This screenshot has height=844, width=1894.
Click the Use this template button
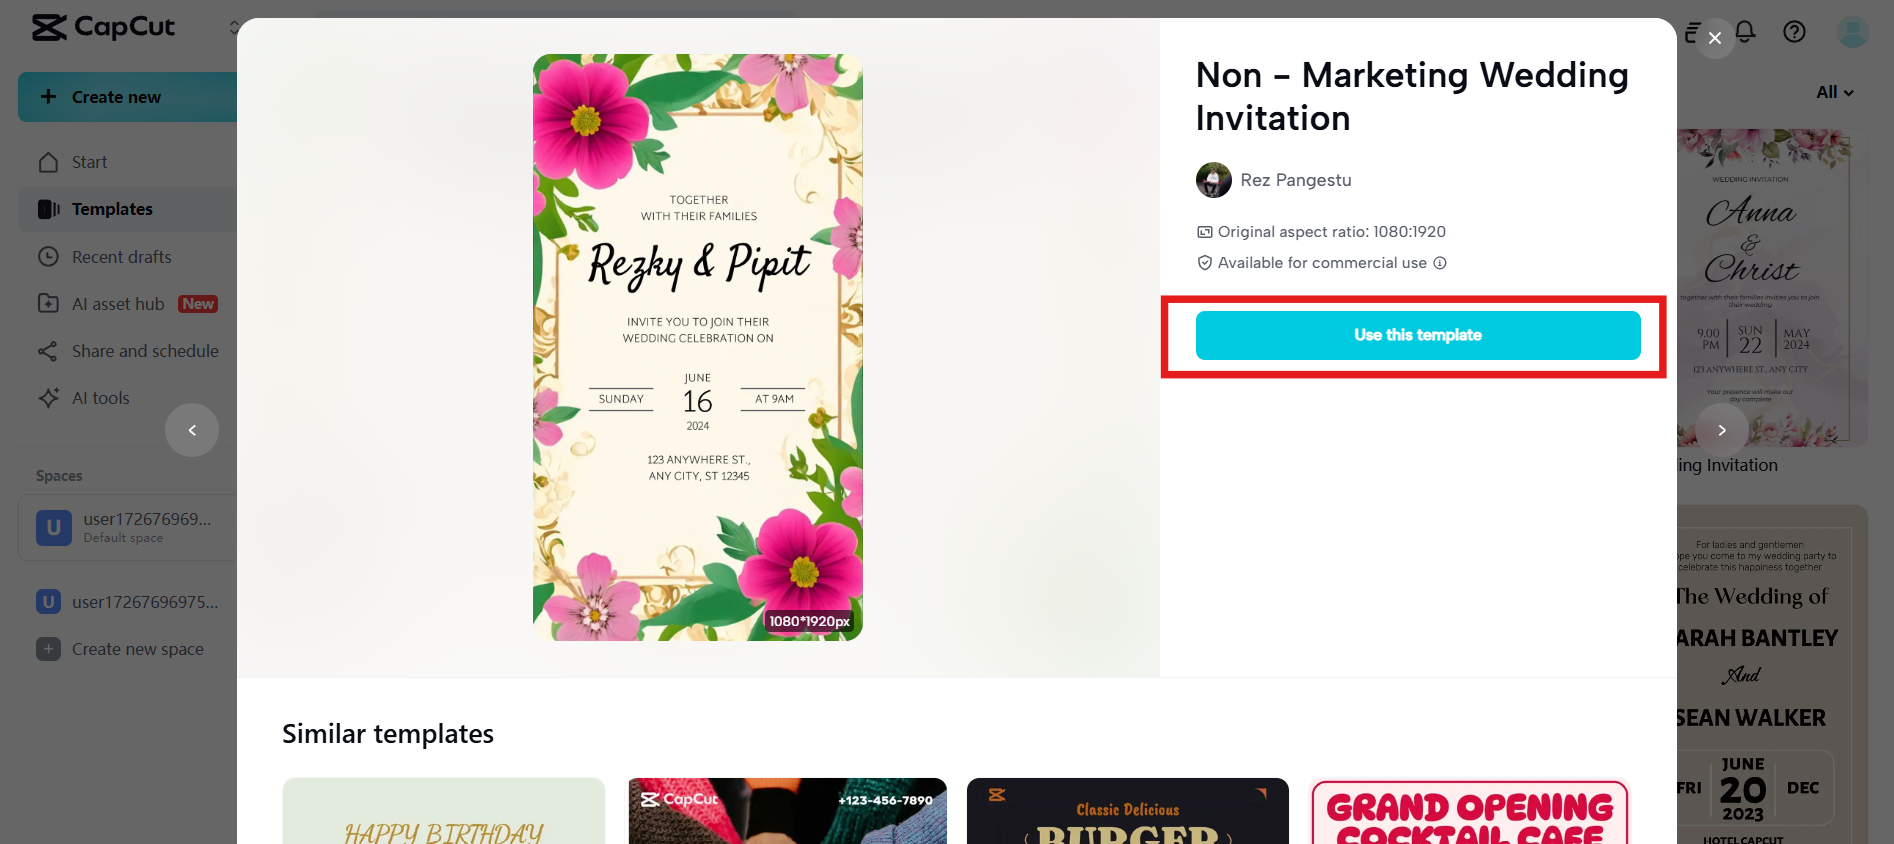click(x=1417, y=335)
